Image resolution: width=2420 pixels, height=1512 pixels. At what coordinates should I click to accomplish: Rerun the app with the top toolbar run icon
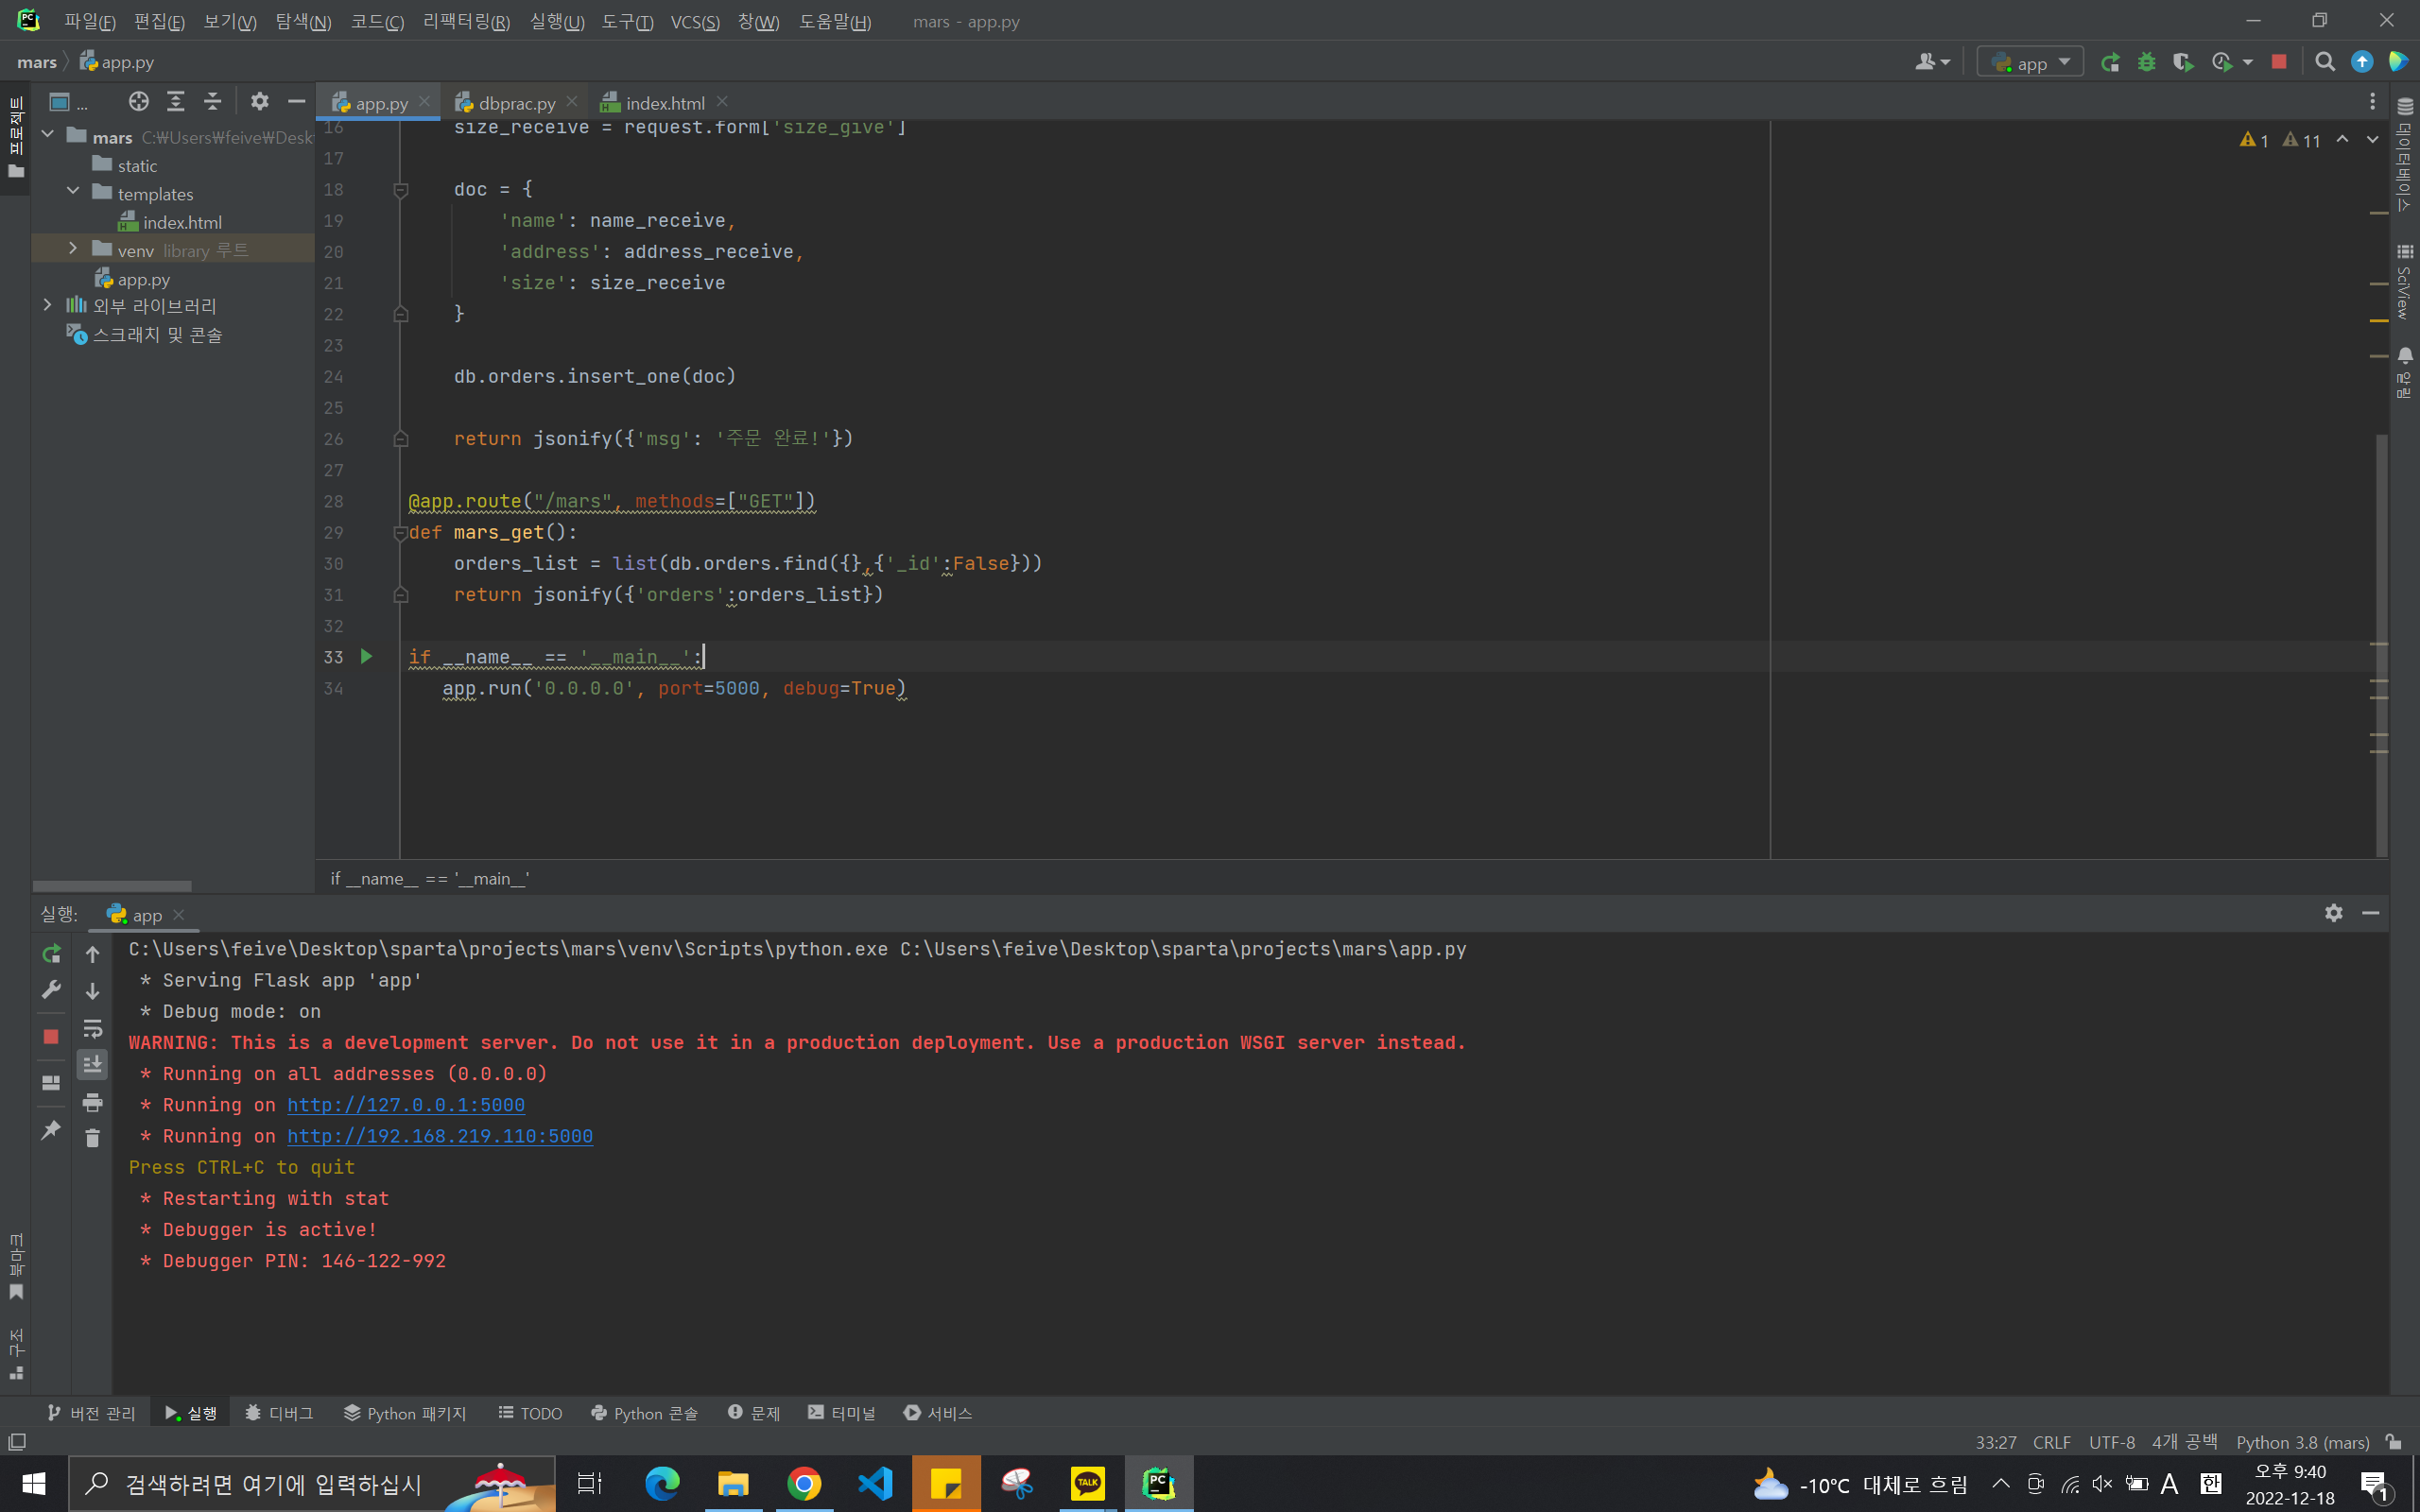2110,62
